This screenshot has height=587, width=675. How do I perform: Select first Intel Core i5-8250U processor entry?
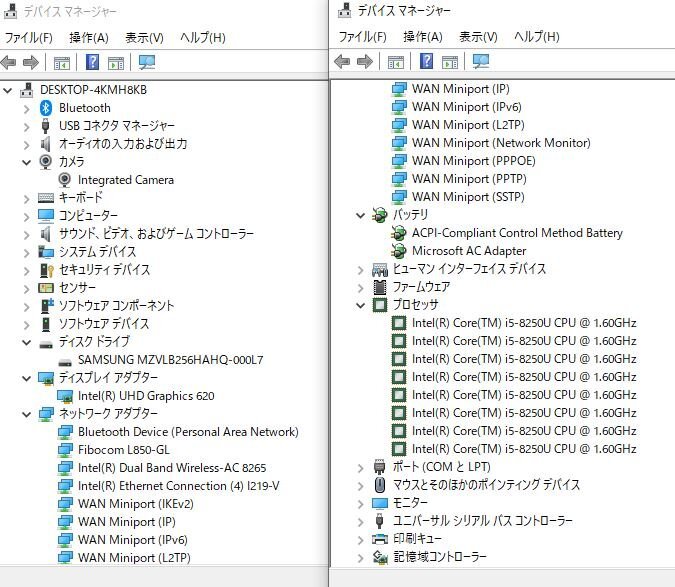524,323
